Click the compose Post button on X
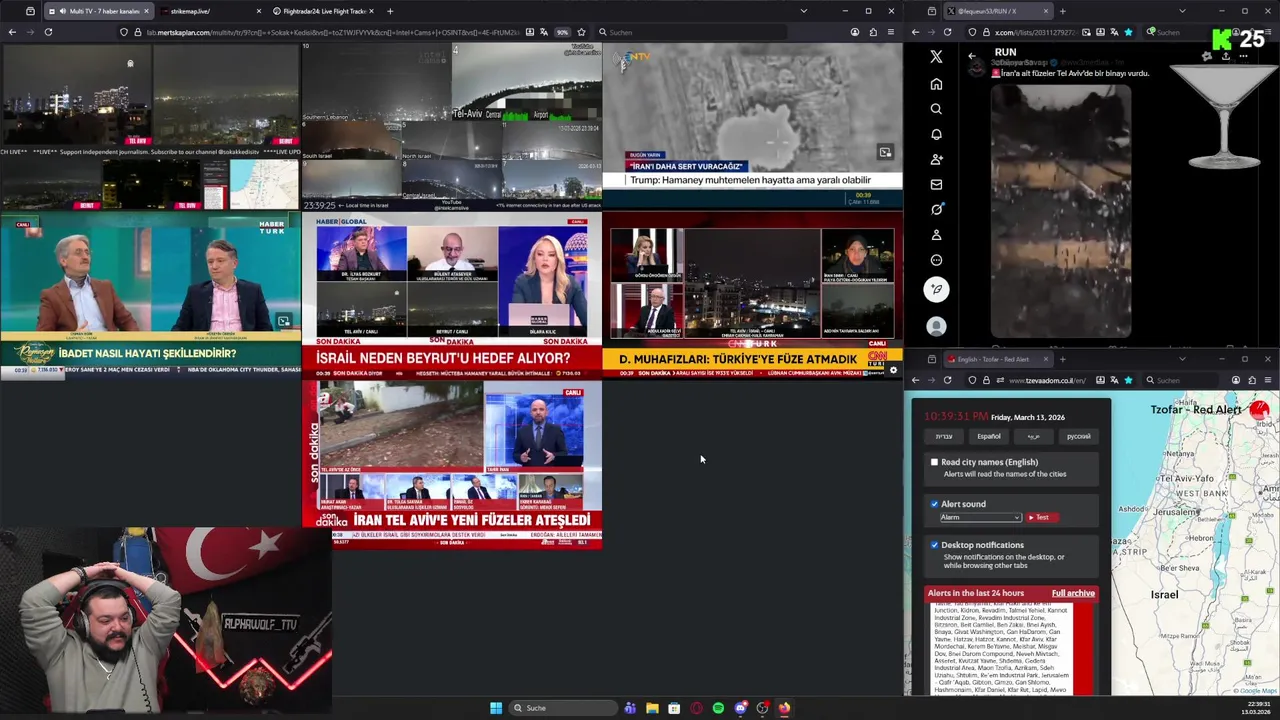The width and height of the screenshot is (1280, 720). tap(936, 290)
